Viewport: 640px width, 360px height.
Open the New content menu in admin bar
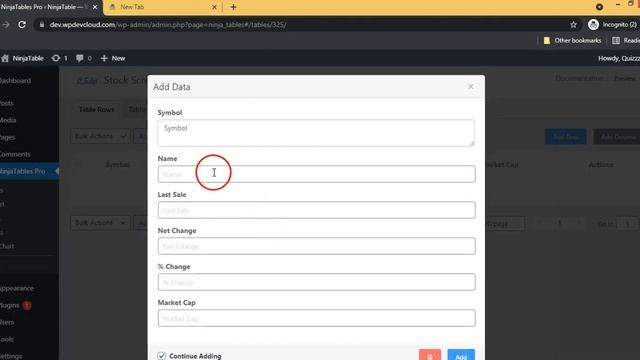(x=113, y=58)
